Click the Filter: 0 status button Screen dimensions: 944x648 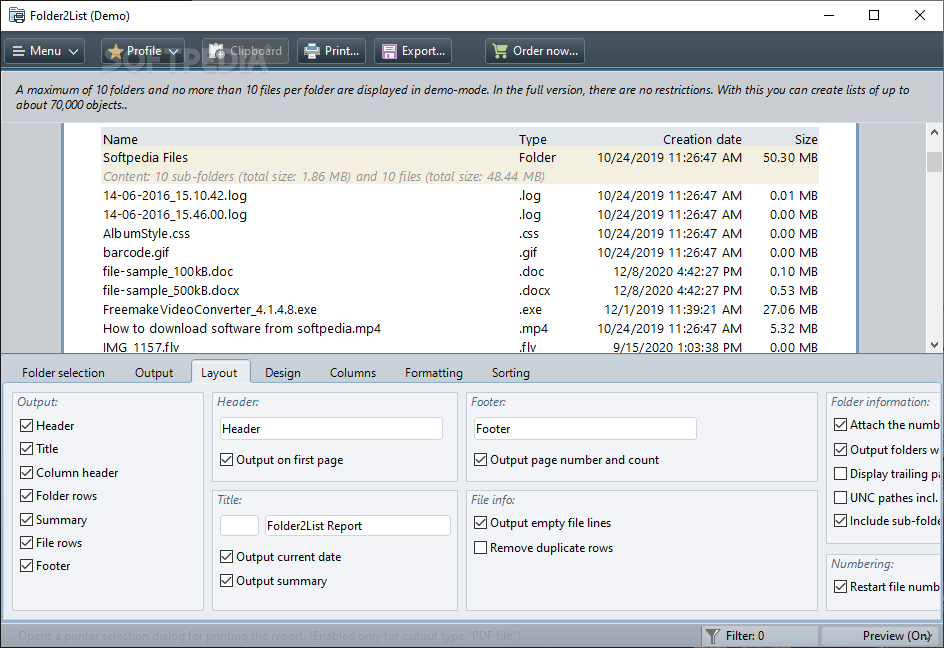point(759,636)
